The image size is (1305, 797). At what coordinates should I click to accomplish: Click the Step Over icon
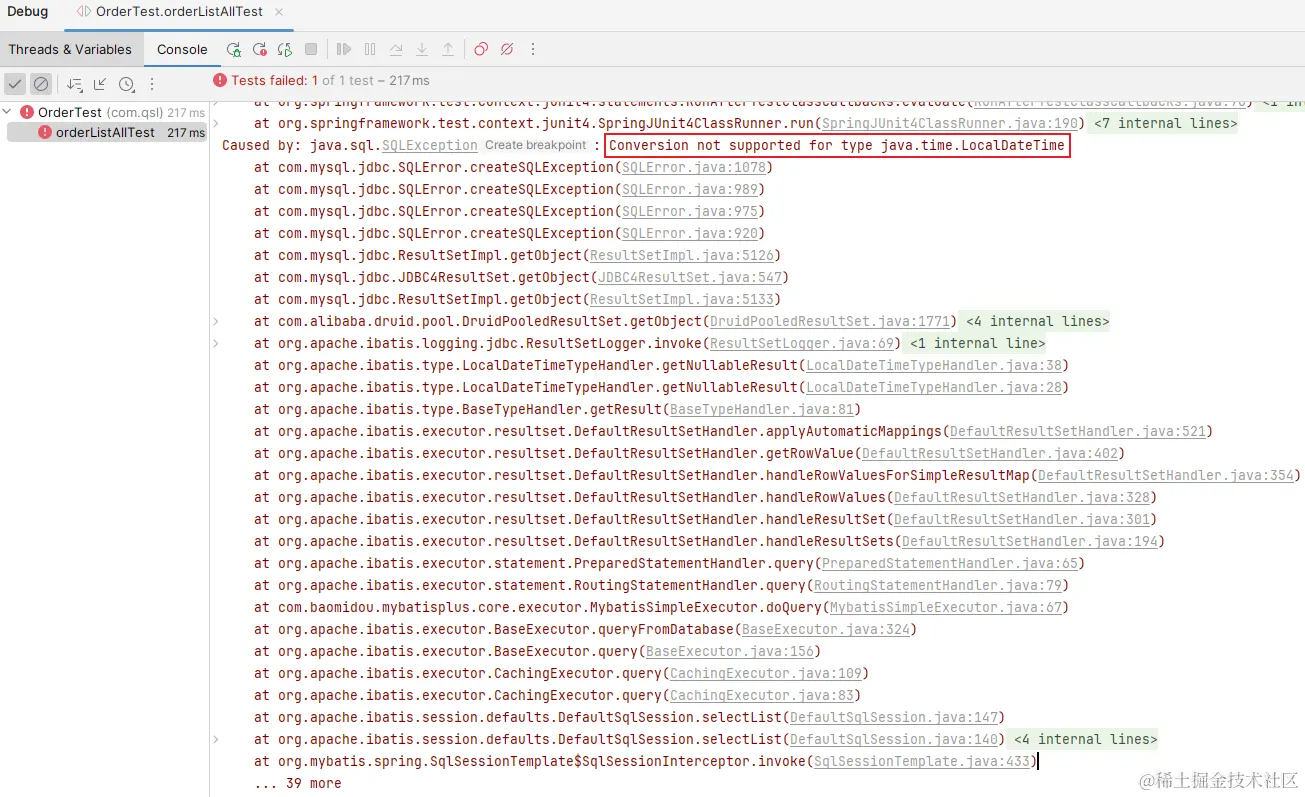click(396, 49)
